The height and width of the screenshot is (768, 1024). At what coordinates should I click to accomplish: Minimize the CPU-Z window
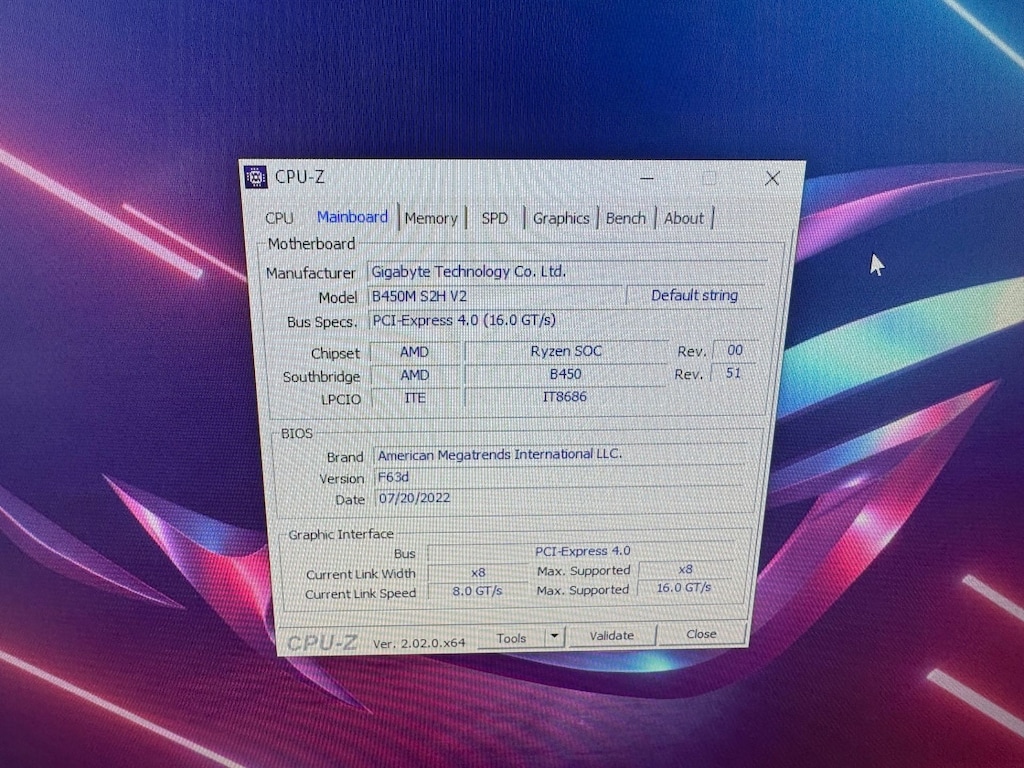point(647,178)
